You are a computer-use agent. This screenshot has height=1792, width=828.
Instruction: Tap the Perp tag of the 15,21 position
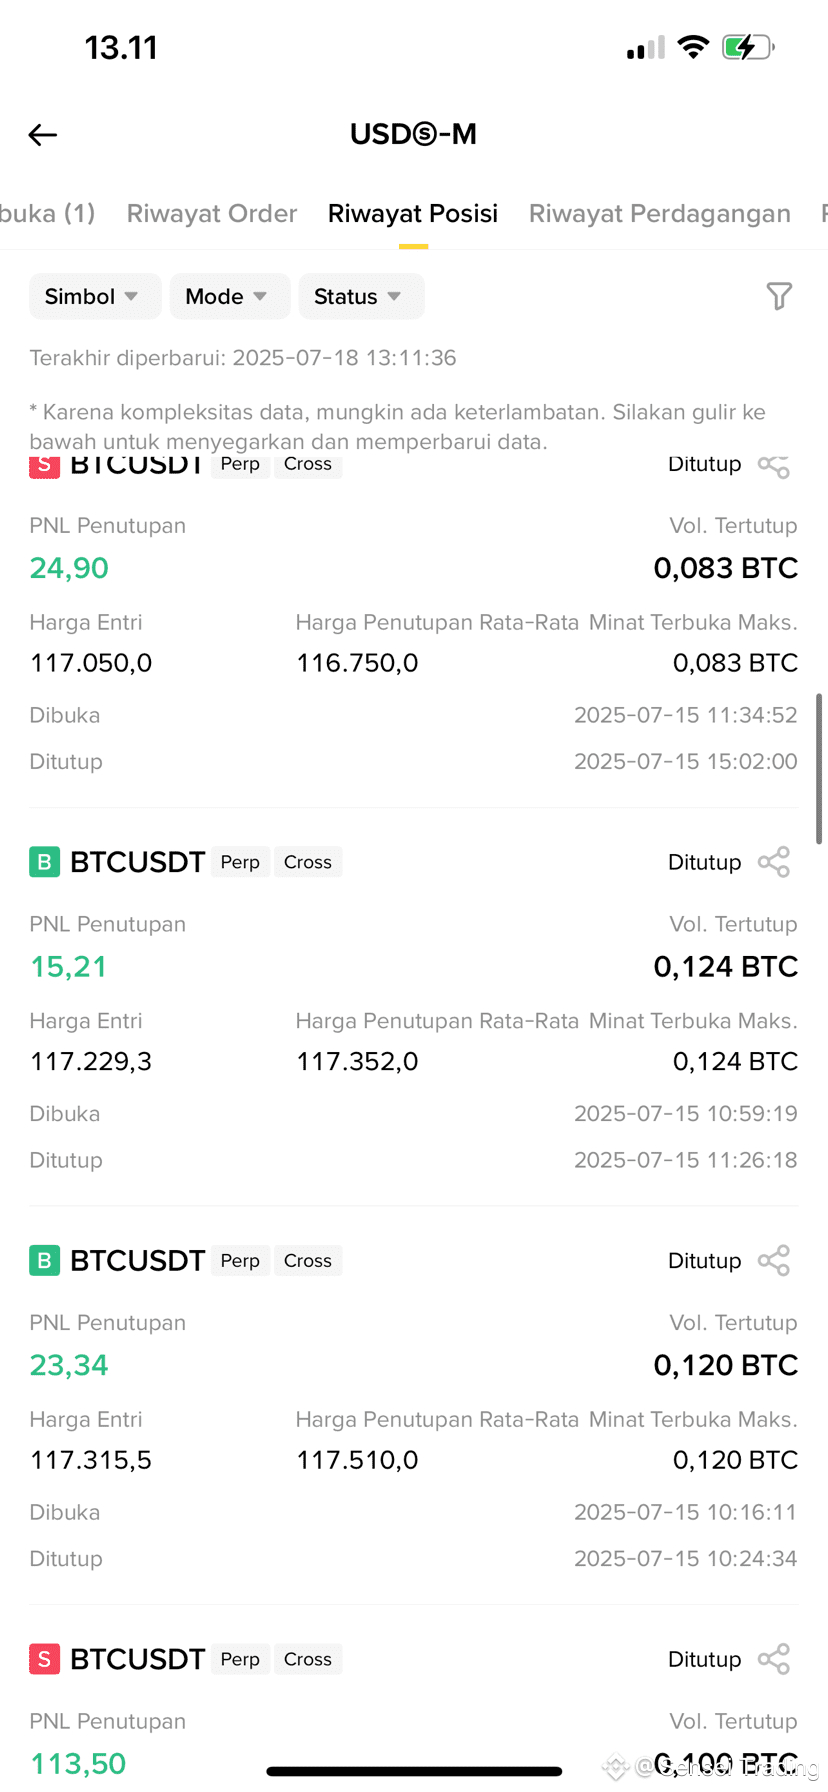coord(240,862)
